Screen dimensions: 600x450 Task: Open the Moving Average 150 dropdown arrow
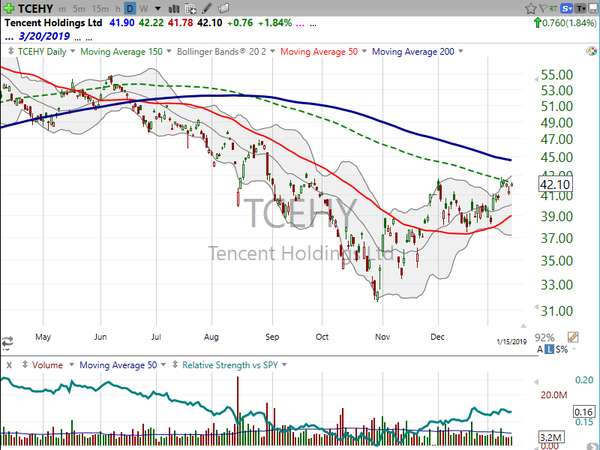tap(169, 51)
